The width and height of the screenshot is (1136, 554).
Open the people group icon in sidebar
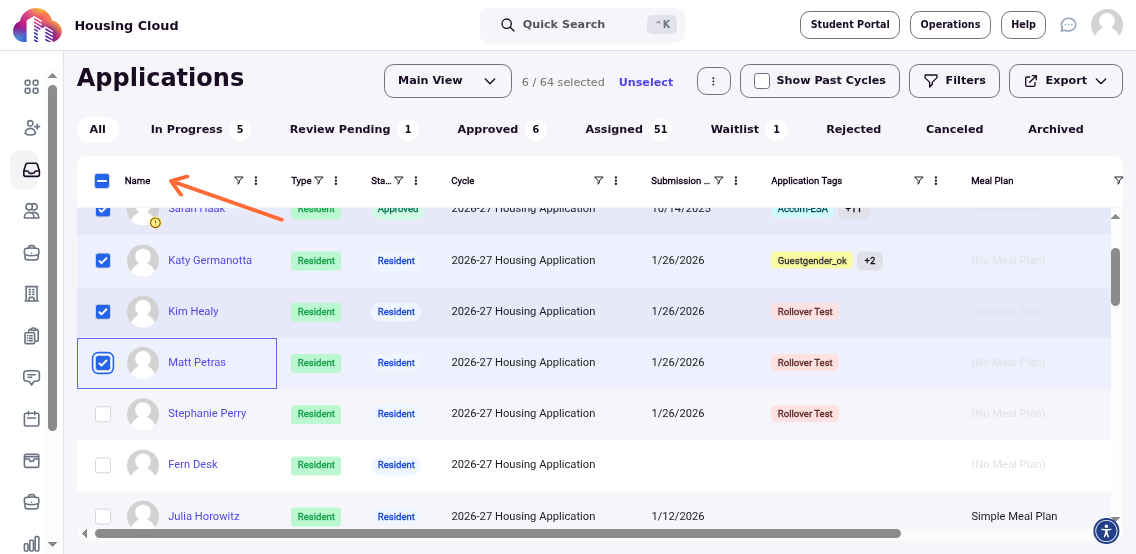pyautogui.click(x=31, y=211)
